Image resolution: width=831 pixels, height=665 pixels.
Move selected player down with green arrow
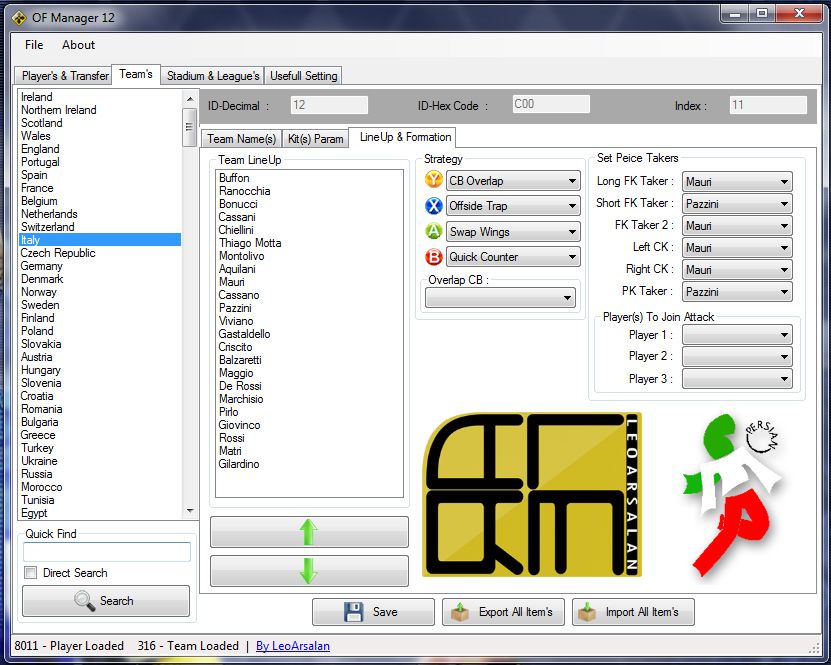tap(309, 571)
